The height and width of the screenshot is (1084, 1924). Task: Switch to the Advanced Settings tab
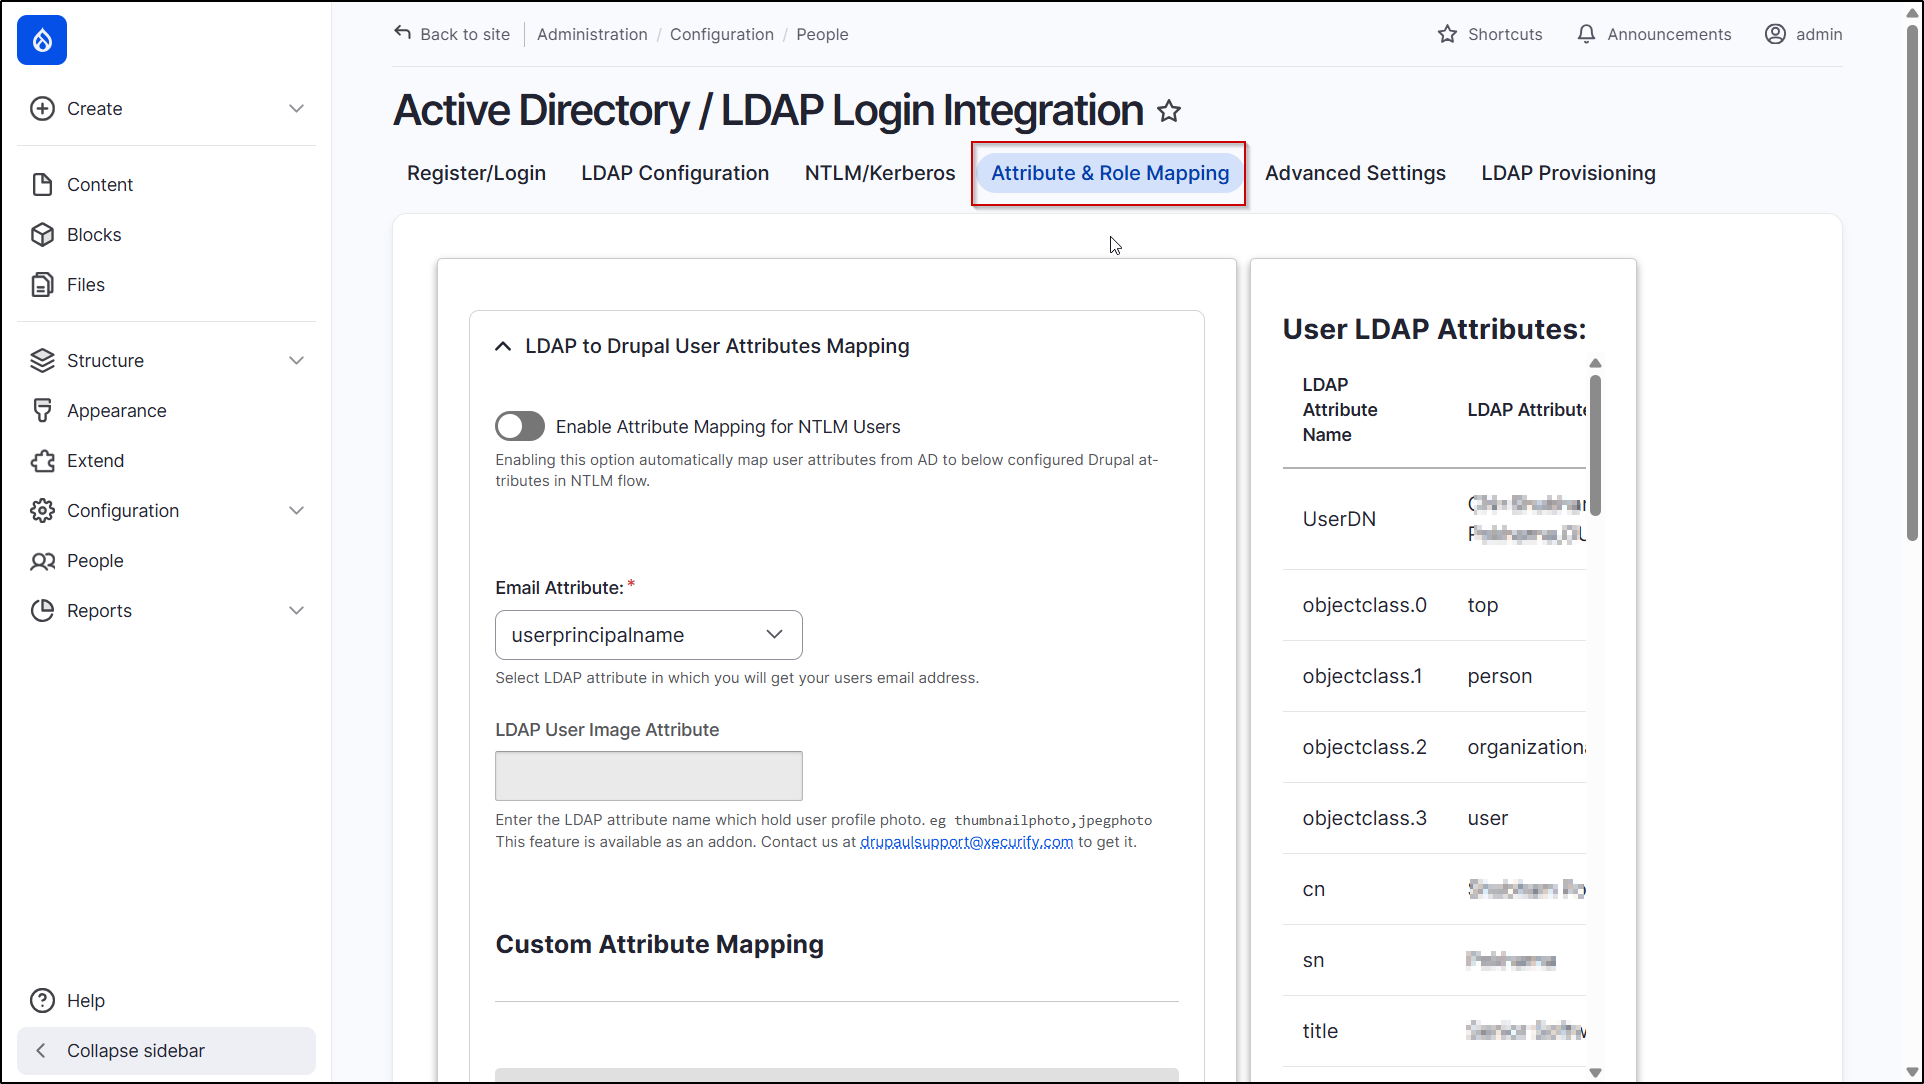[1355, 172]
